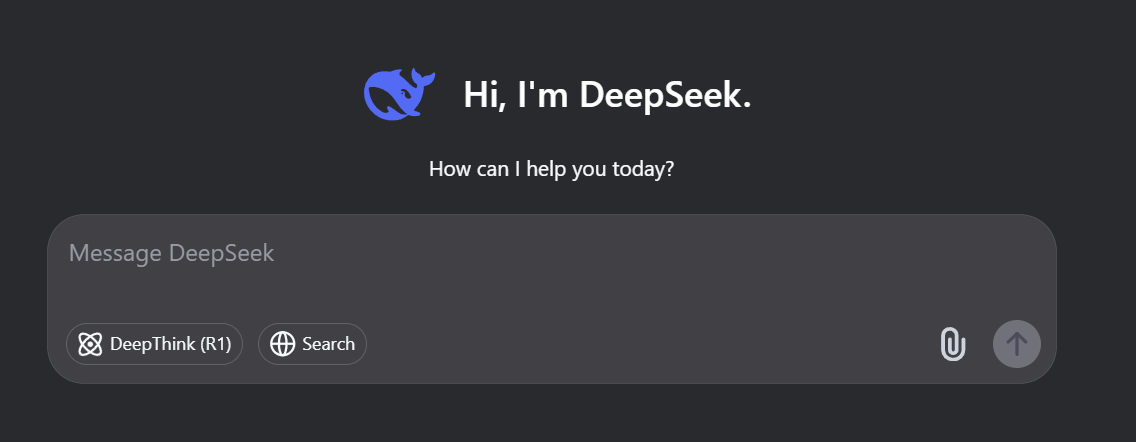Click the blue DeepSeek whale logo
1136x442 pixels.
(x=399, y=94)
